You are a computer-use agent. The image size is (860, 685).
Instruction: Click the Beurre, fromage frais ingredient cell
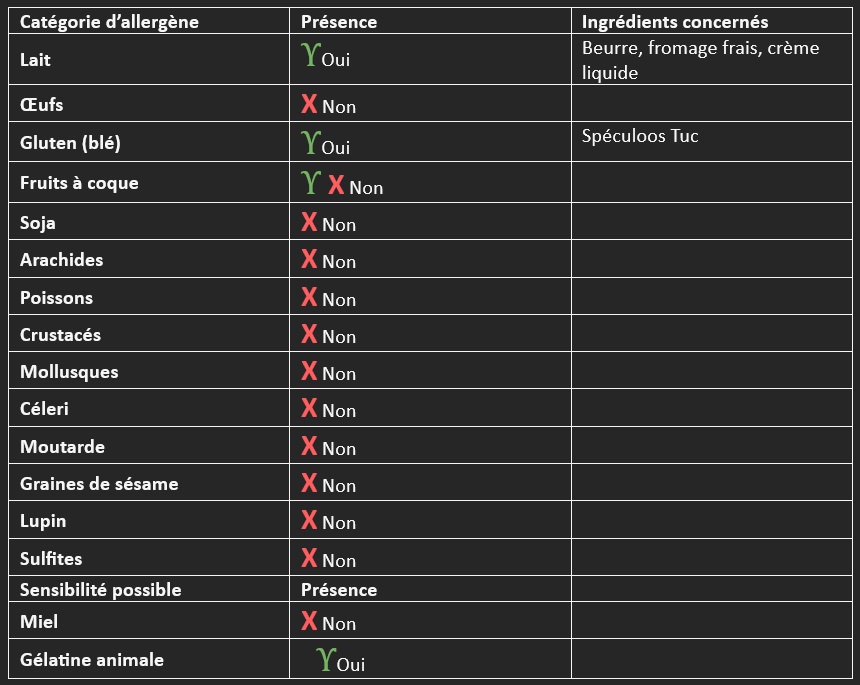click(712, 60)
